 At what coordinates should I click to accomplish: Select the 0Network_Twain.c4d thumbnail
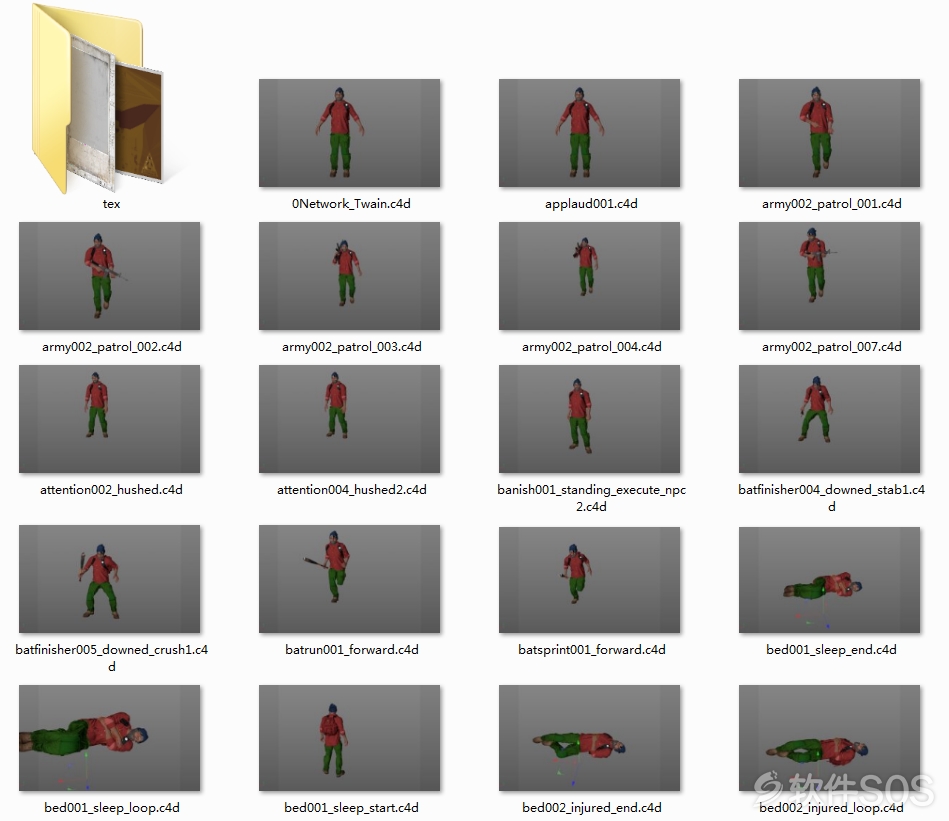pos(350,133)
